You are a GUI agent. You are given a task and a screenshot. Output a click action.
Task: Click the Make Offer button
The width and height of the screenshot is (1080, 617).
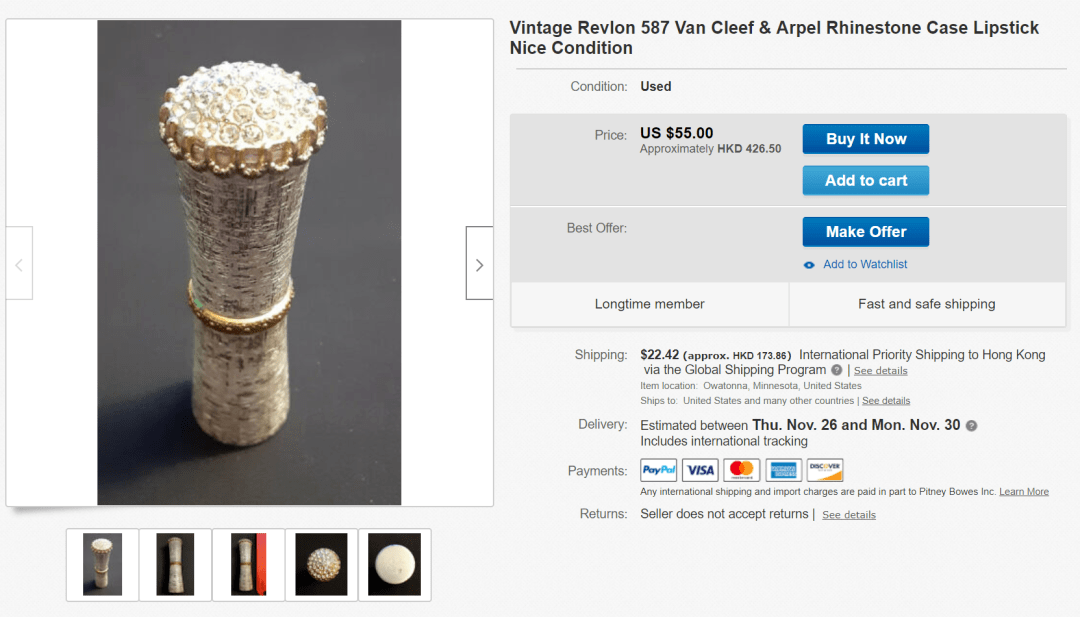[866, 232]
